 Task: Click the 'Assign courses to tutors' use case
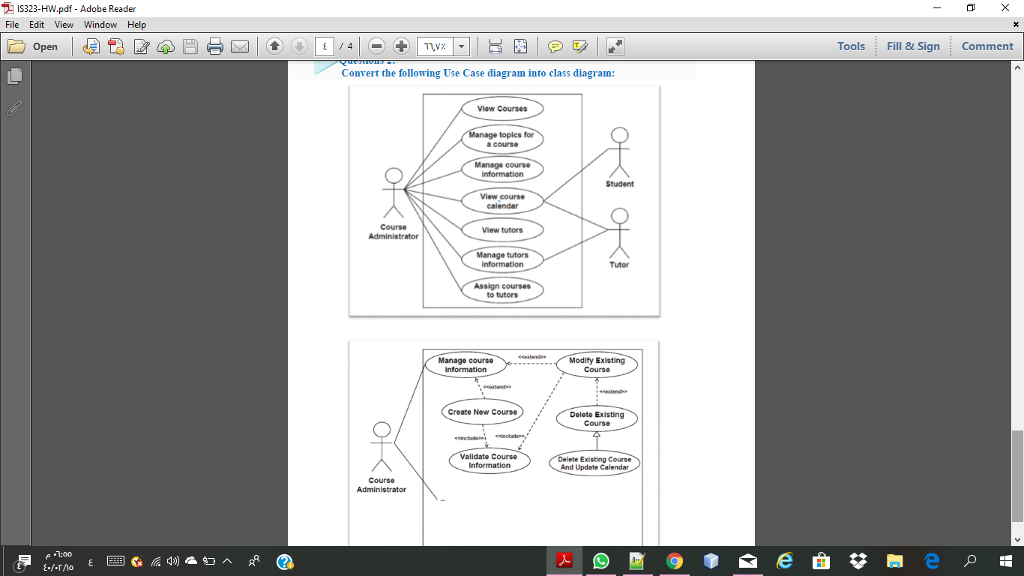pos(502,291)
